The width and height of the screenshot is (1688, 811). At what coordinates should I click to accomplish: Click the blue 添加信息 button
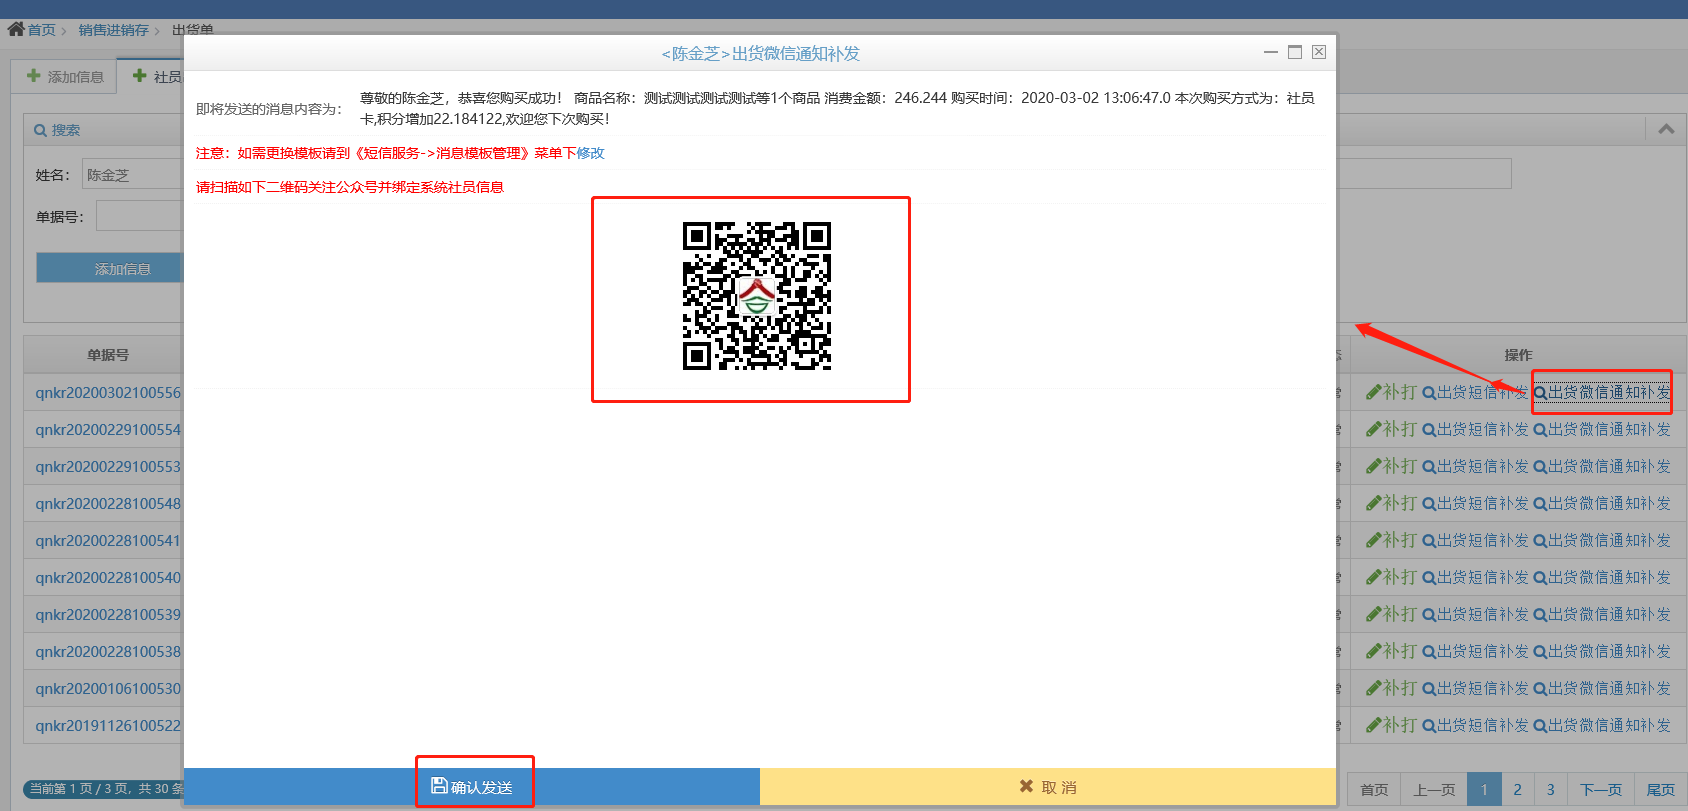point(110,268)
